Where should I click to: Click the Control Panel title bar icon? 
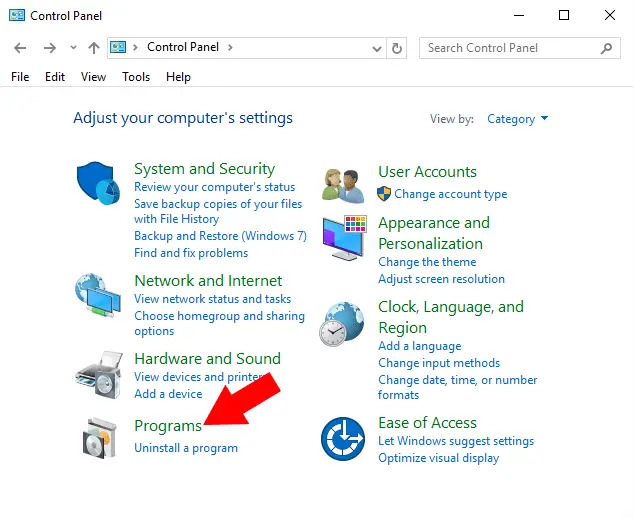click(x=17, y=15)
